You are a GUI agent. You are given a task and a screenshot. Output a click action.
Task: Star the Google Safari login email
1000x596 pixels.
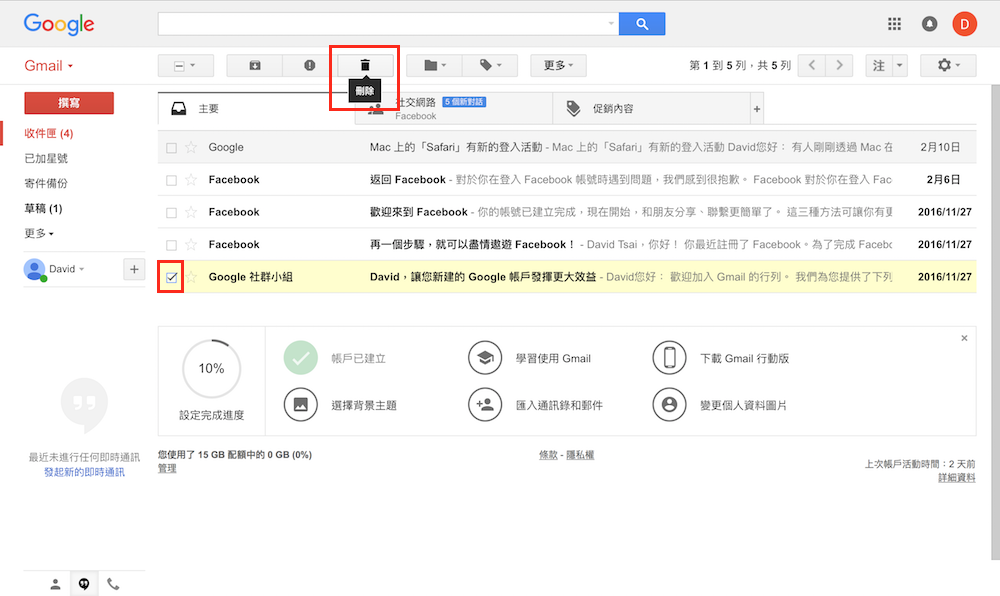(x=191, y=148)
